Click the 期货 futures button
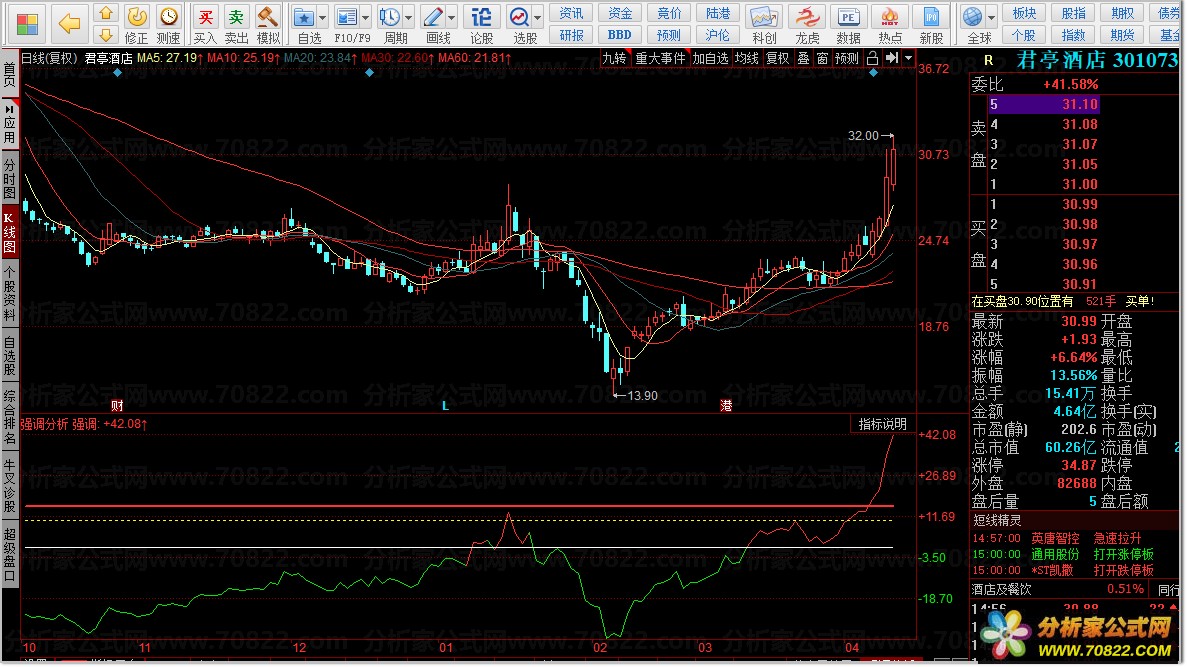1188x667 pixels. point(1122,35)
